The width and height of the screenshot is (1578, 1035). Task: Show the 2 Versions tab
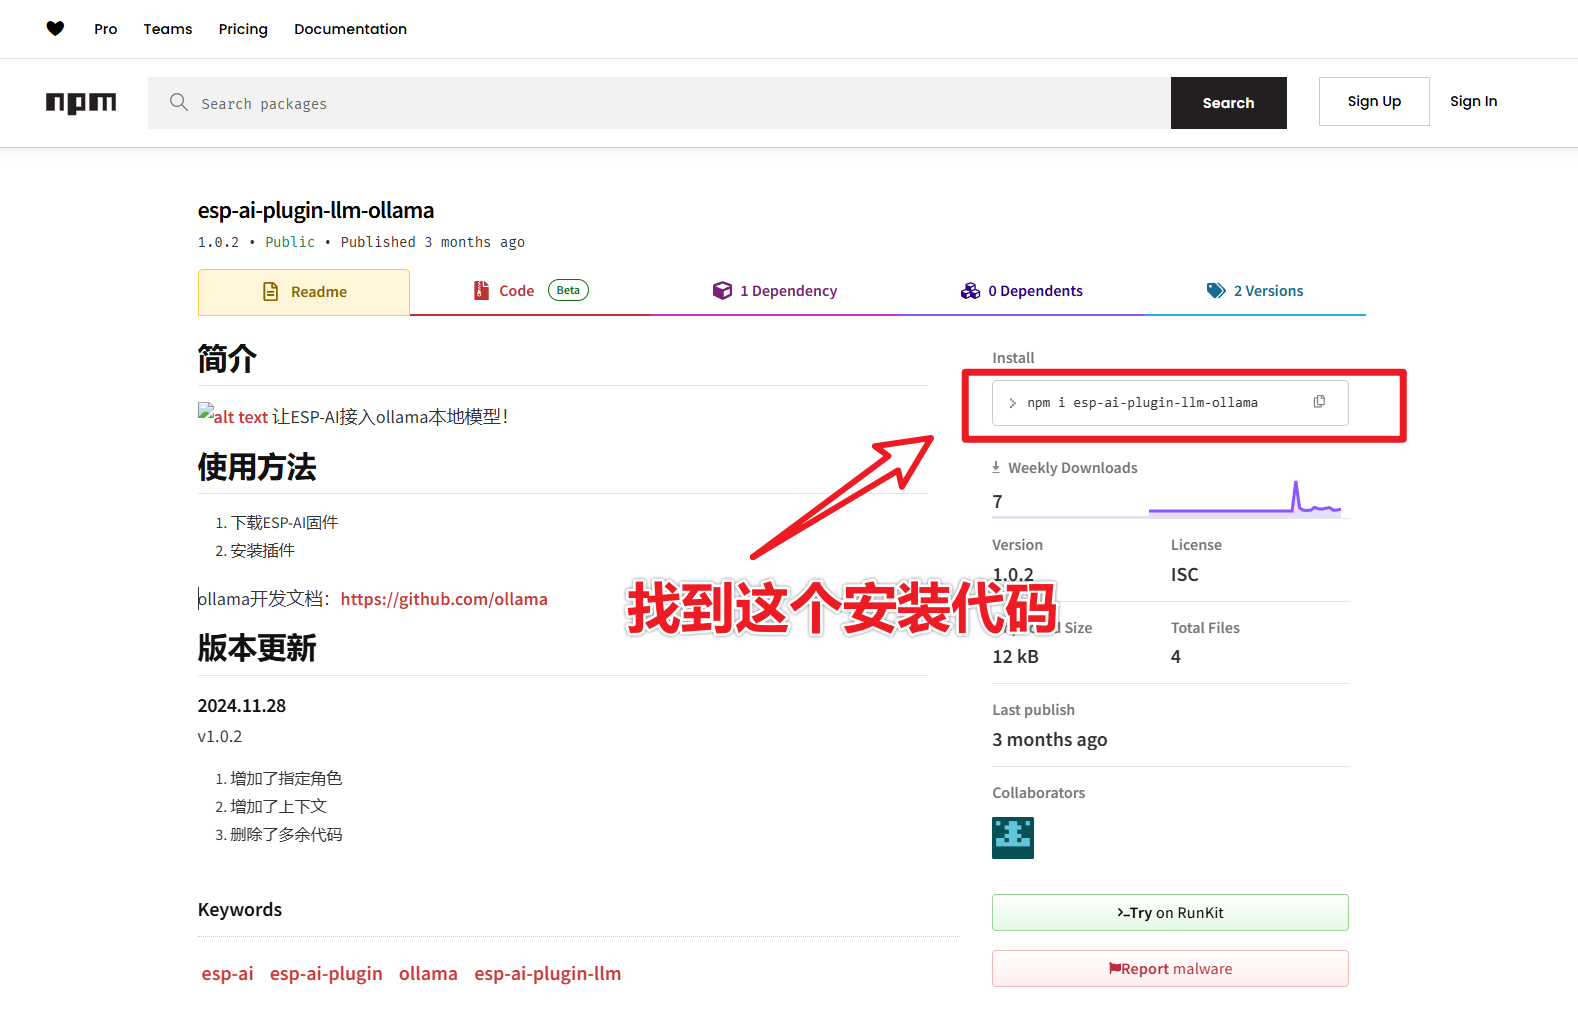[1255, 291]
